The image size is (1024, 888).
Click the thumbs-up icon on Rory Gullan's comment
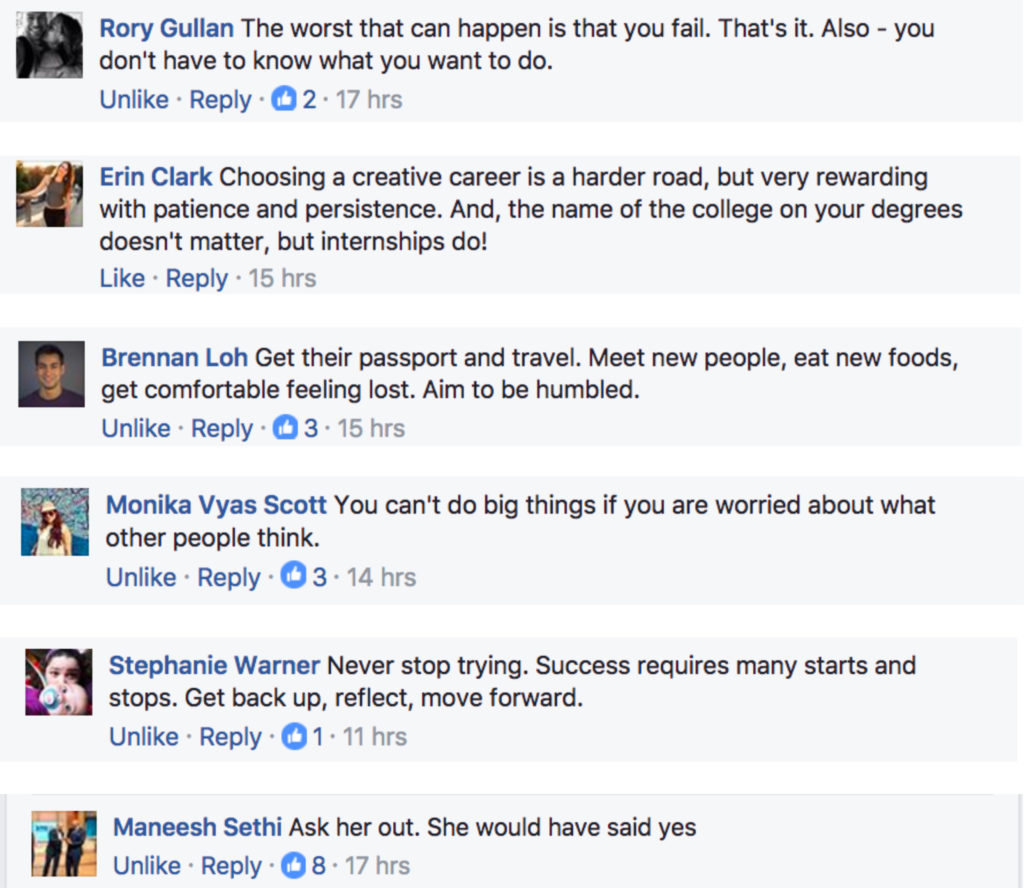tap(285, 99)
